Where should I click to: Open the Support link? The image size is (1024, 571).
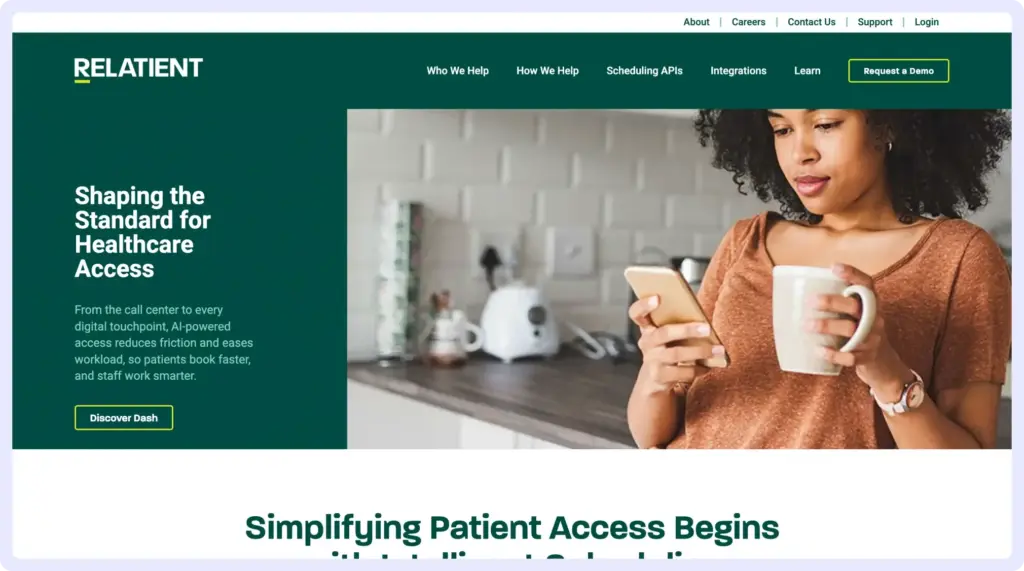874,22
